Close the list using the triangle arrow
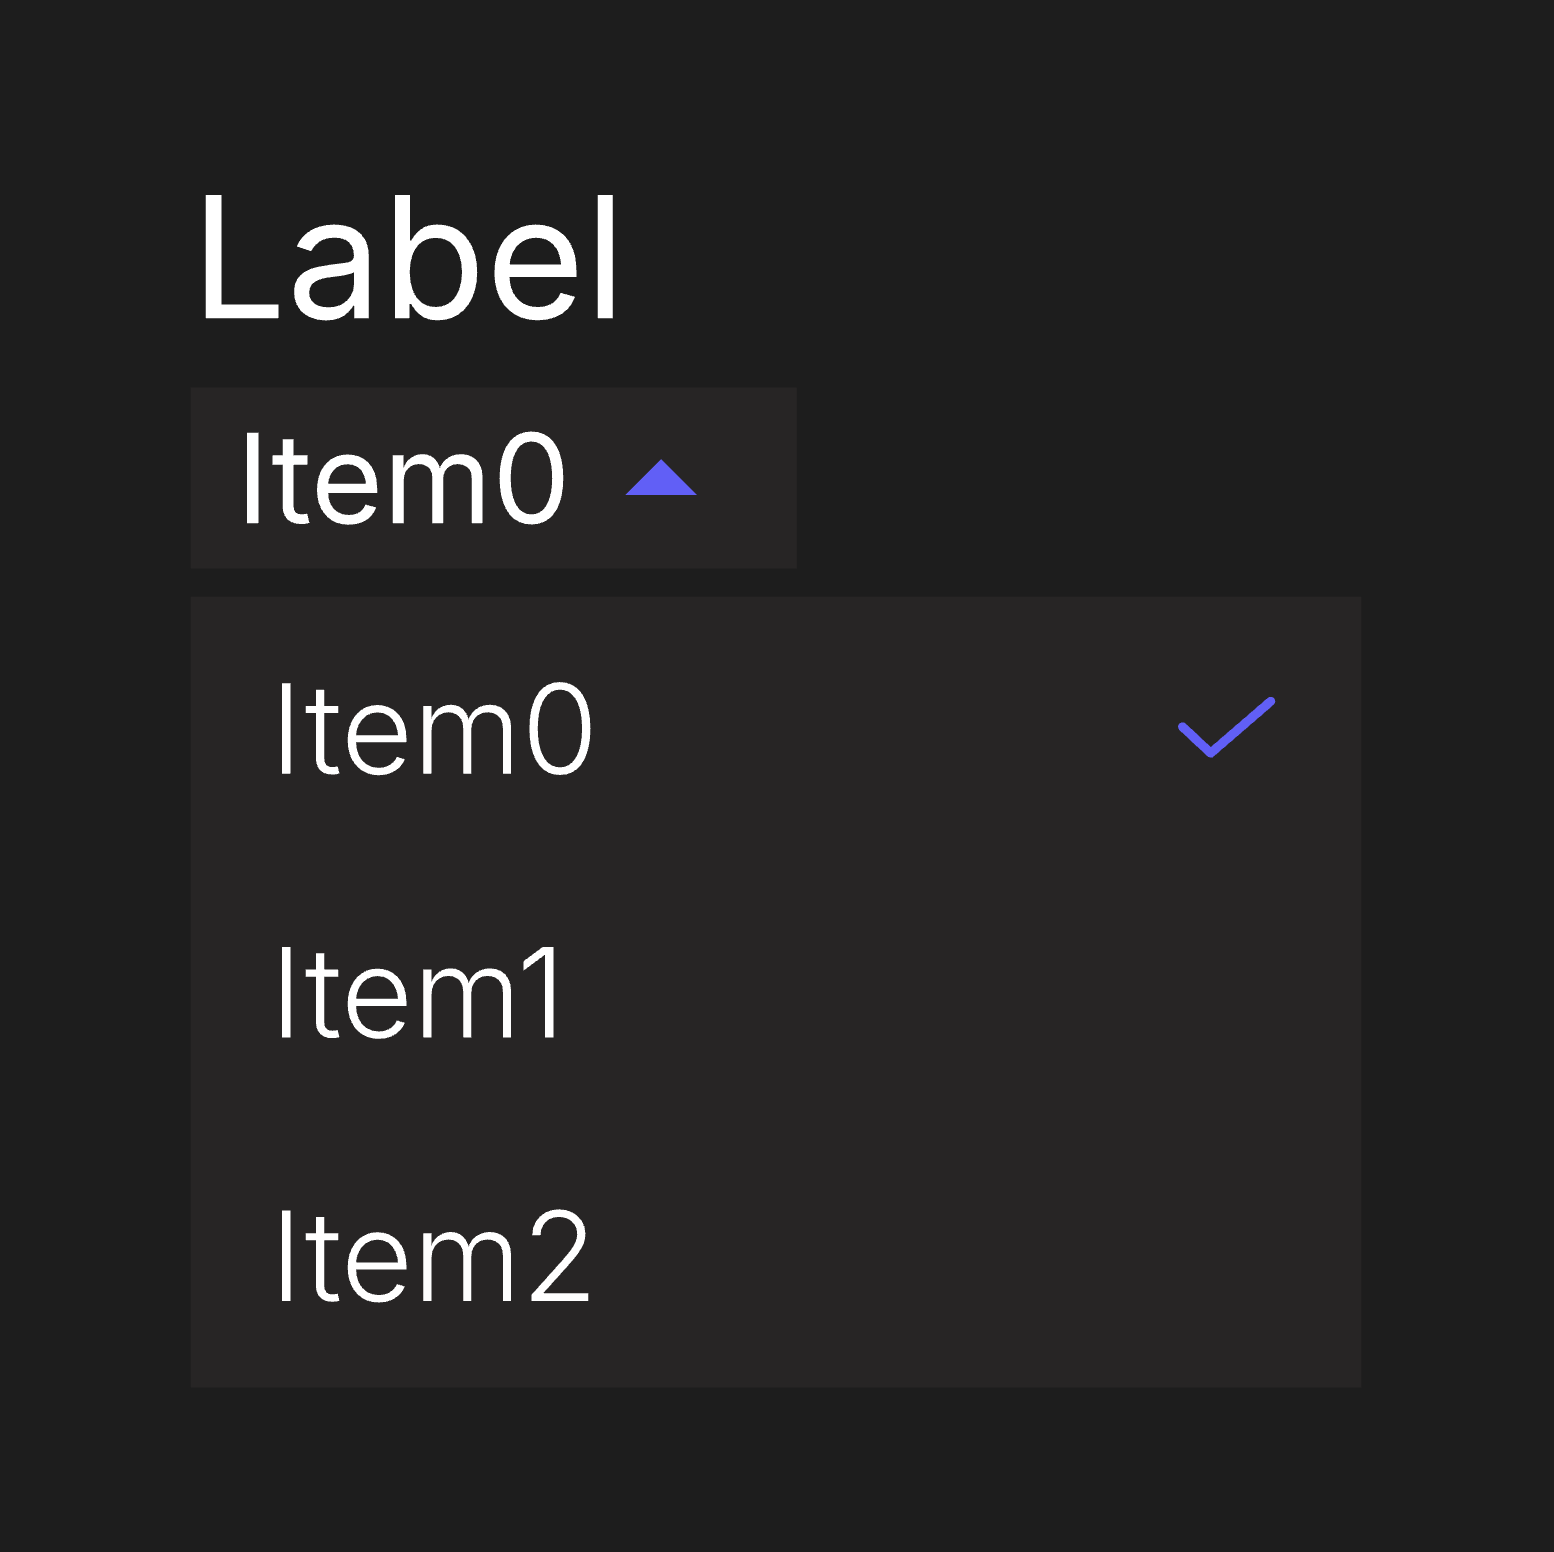Screen dimensions: 1554x1552 click(x=661, y=479)
